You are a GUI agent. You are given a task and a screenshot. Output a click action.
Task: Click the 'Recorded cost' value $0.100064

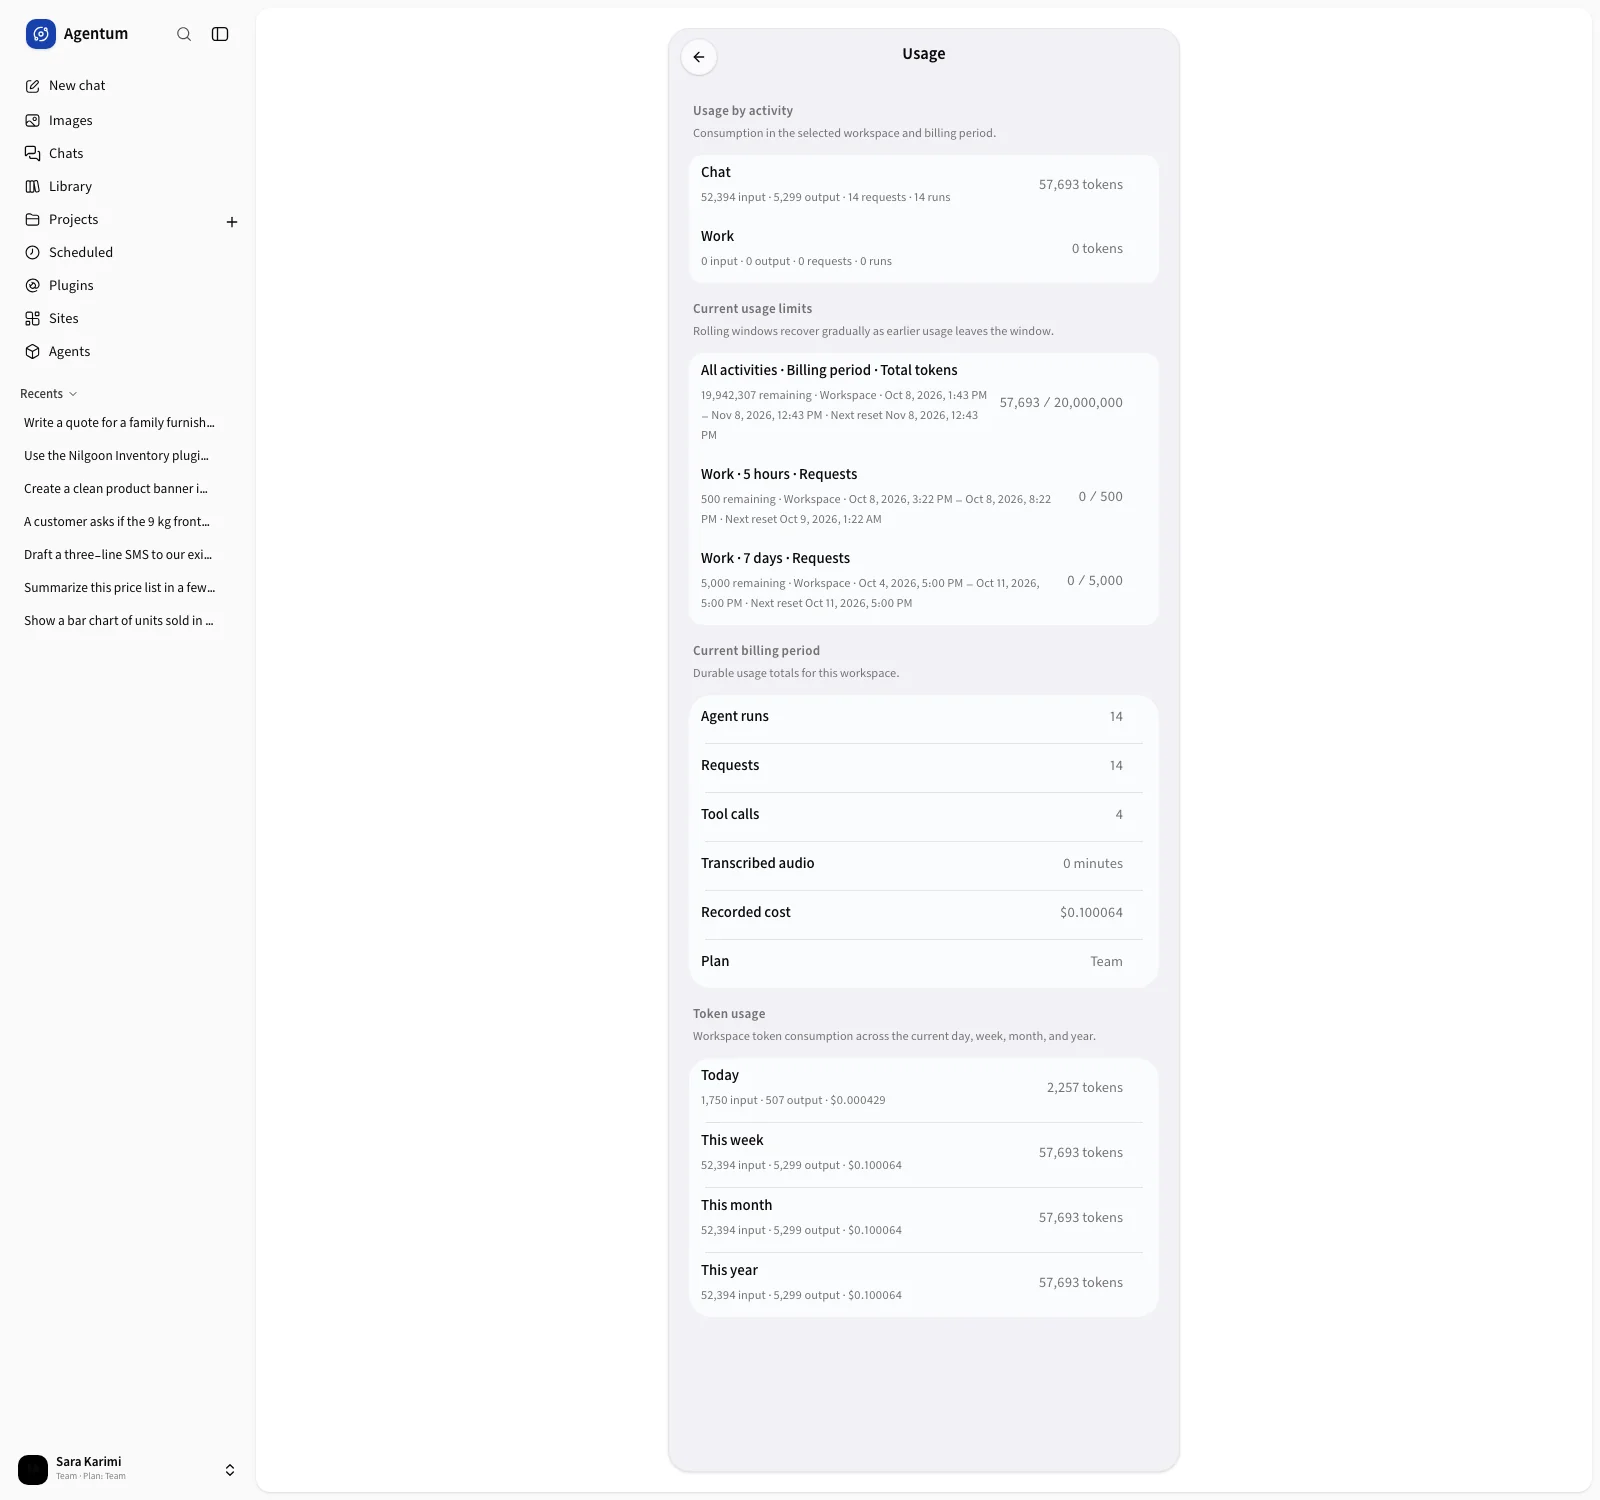point(1091,912)
